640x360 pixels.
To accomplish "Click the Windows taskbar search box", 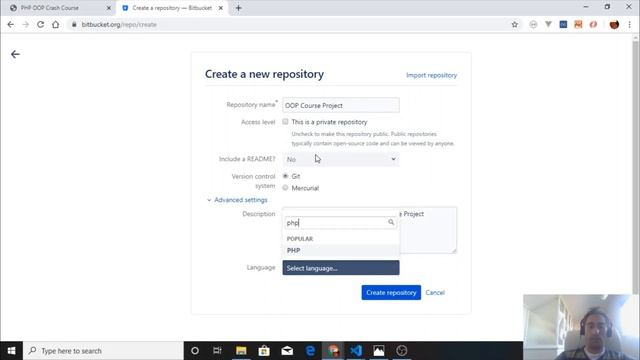I will click(103, 351).
